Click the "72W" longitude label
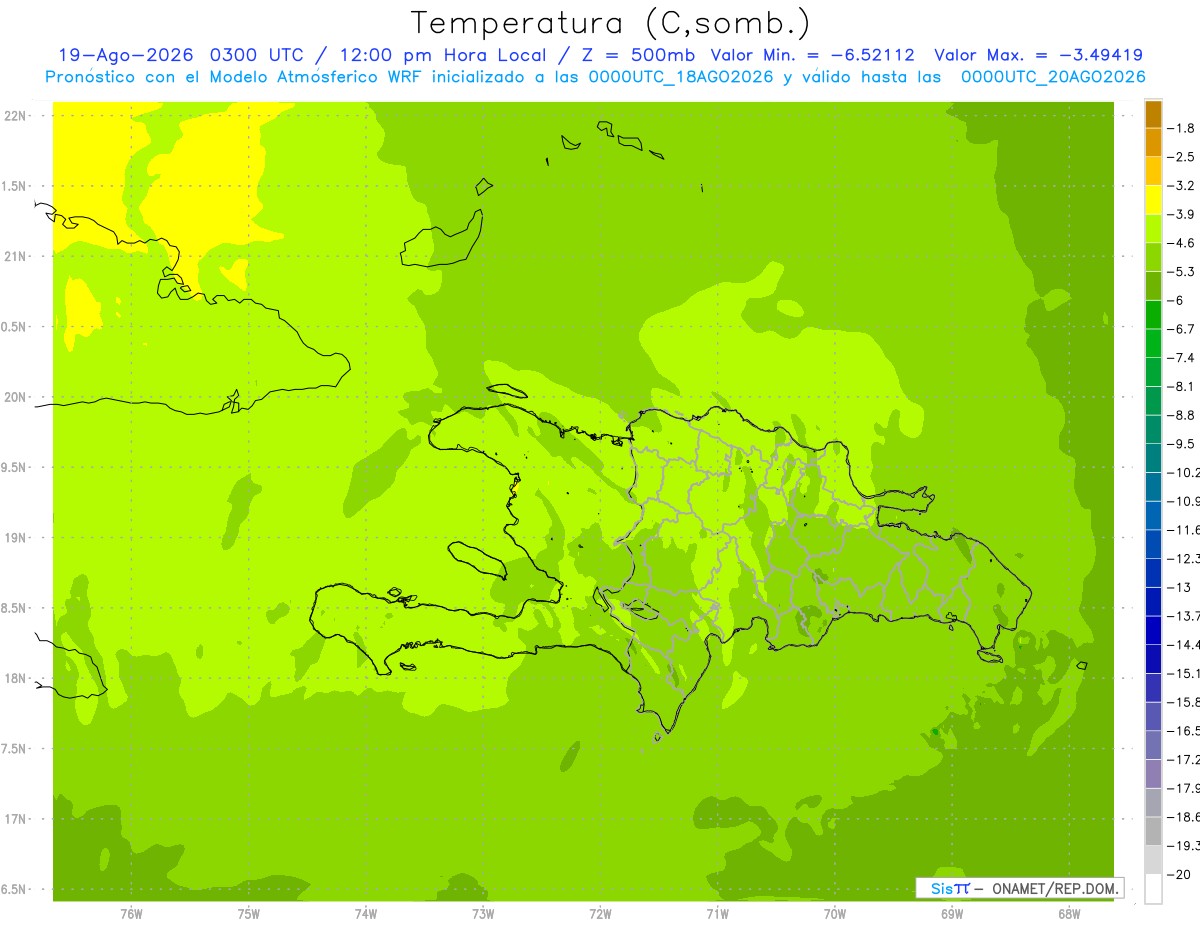 click(600, 914)
